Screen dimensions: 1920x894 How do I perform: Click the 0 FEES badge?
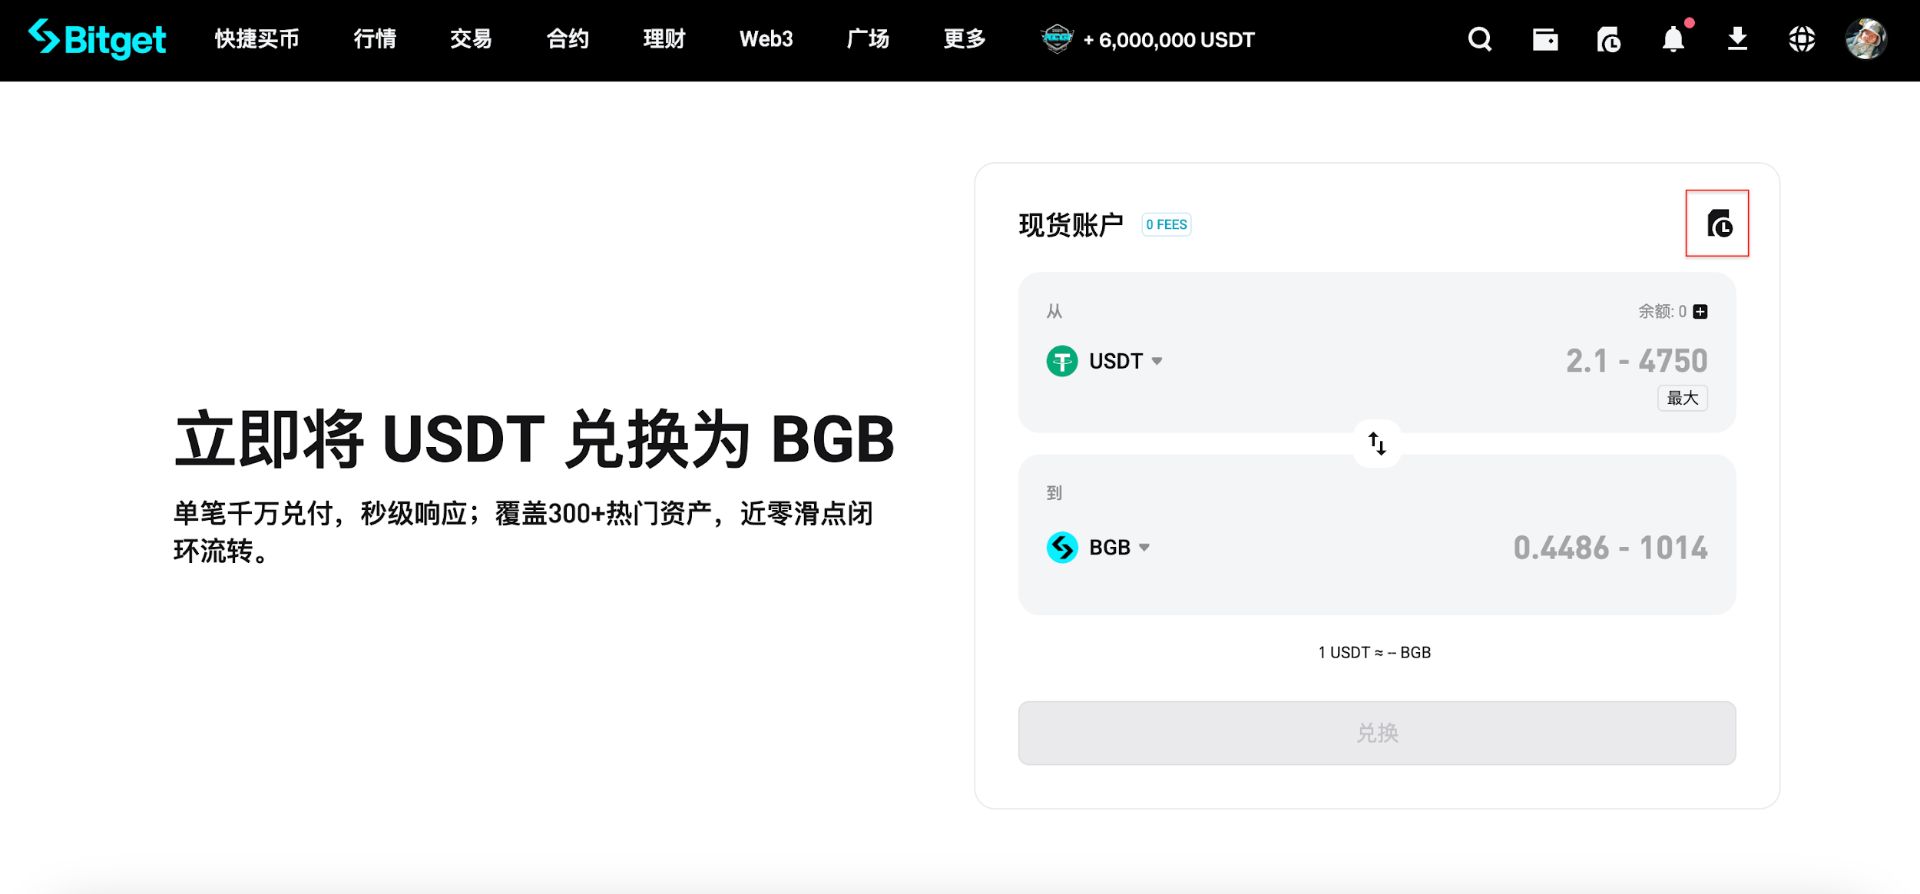[1167, 225]
